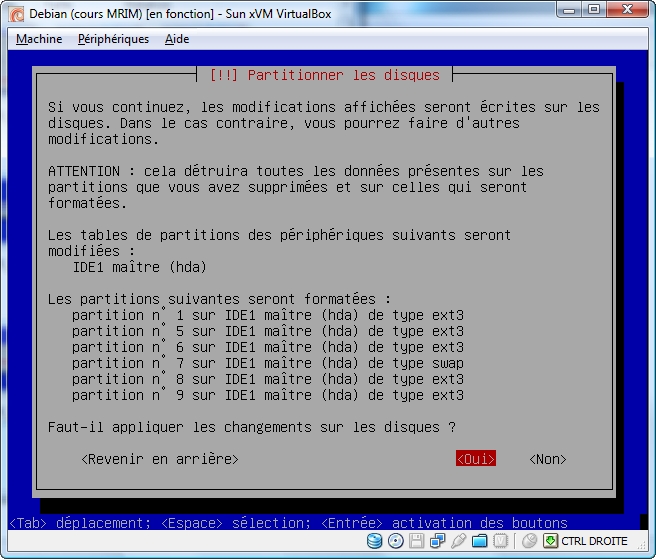Click the CD/DVD drive status icon
Viewport: 656px width, 559px height.
click(x=396, y=541)
